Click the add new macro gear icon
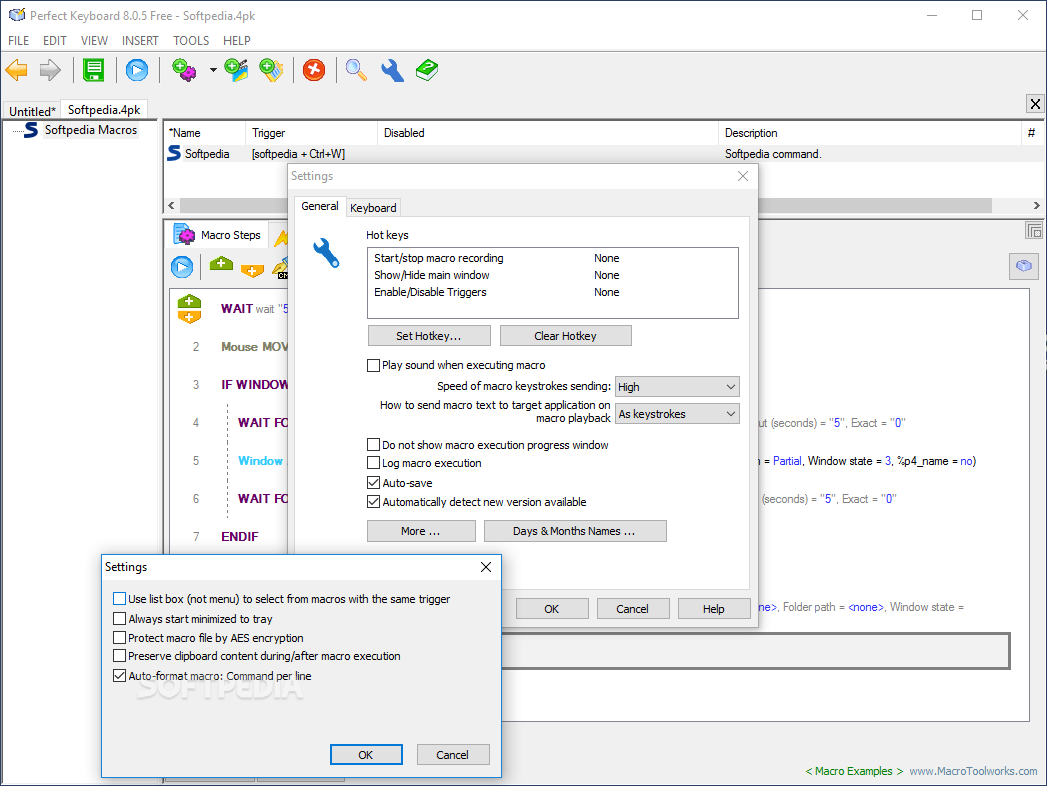 (184, 70)
